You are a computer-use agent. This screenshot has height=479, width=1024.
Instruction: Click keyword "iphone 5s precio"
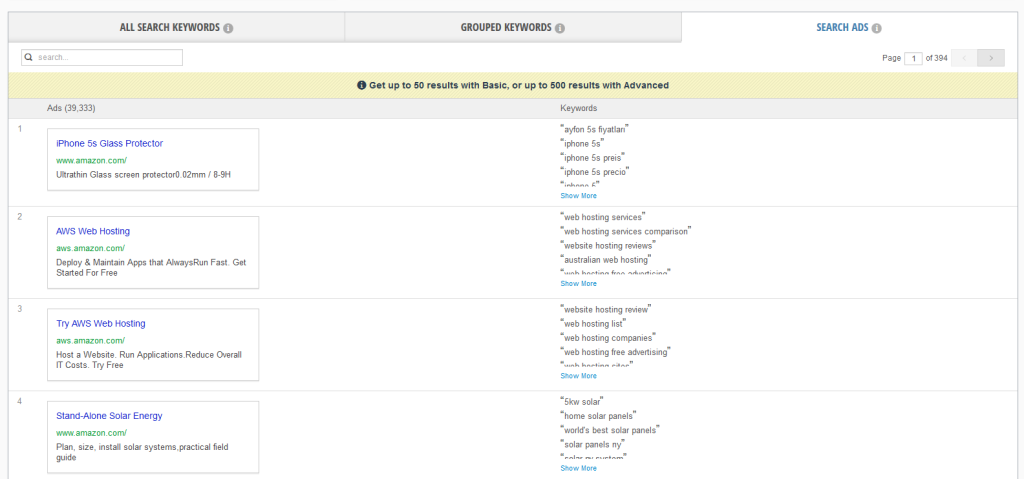click(x=594, y=173)
